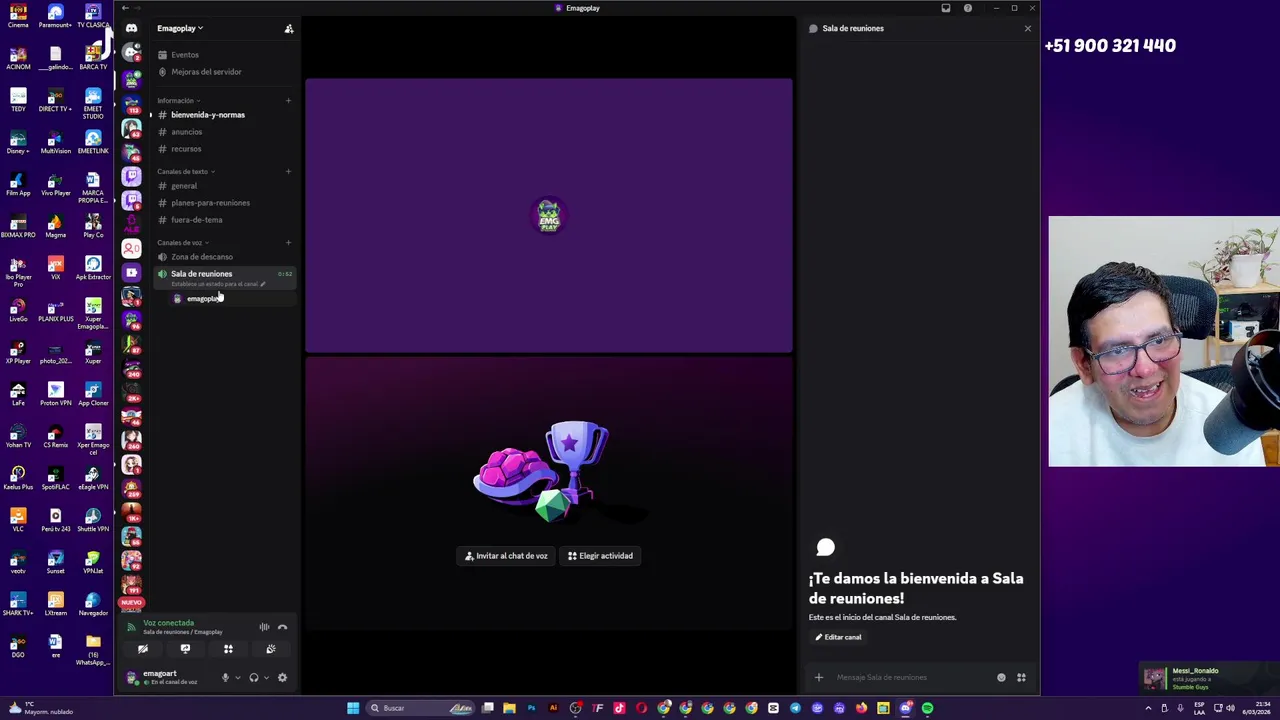Open Photoshop from the taskbar
This screenshot has width=1280, height=720.
(531, 708)
